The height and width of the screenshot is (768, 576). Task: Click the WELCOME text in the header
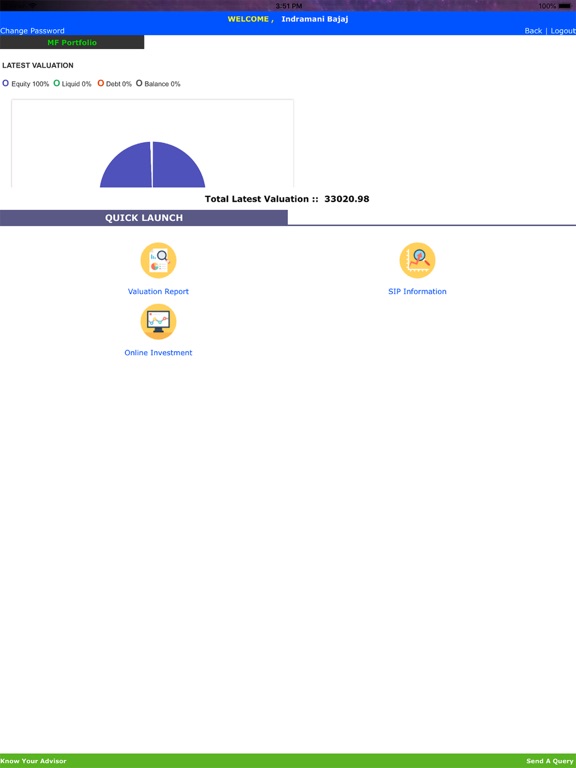click(x=248, y=19)
